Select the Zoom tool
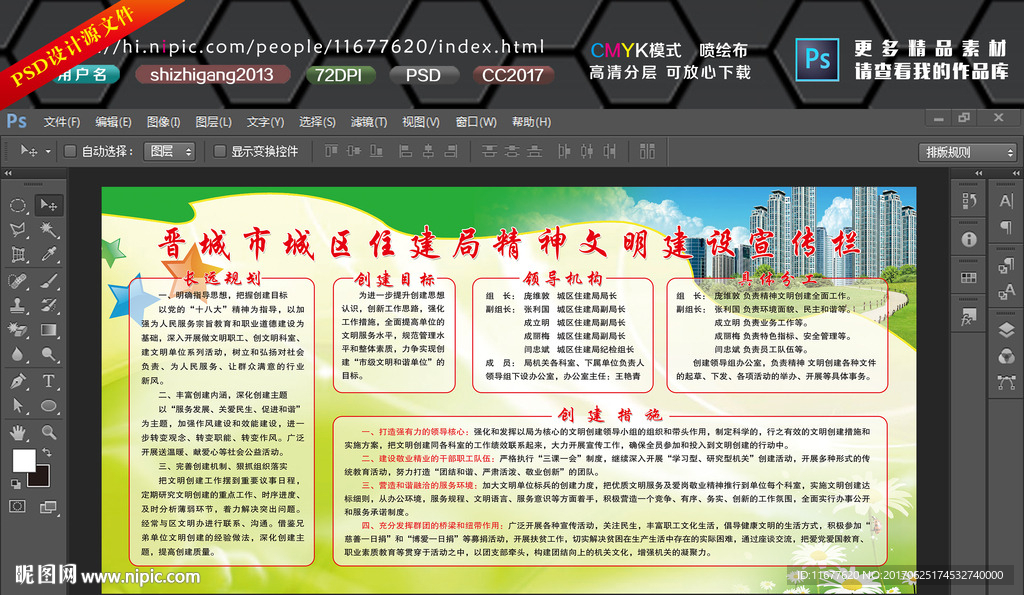Screen dimensions: 1024x595 pyautogui.click(x=48, y=432)
